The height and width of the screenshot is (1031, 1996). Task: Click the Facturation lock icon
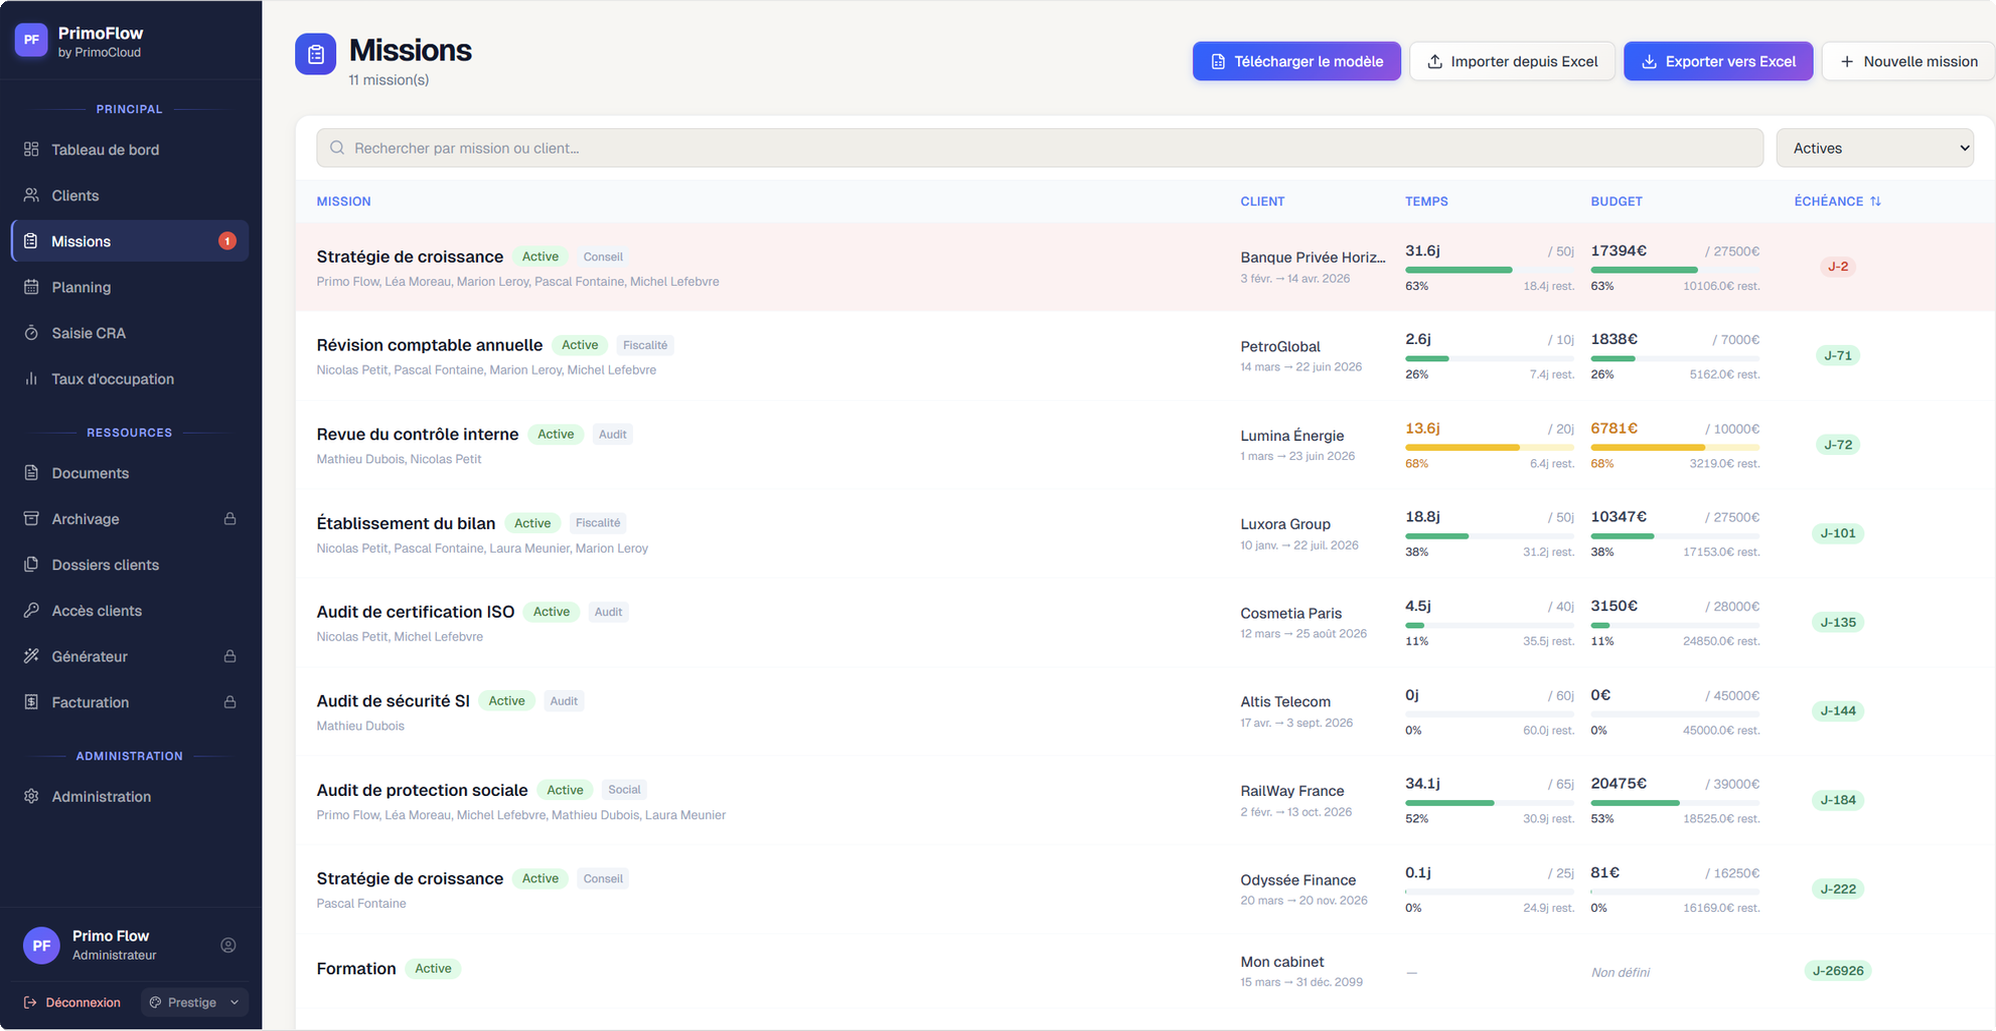pyautogui.click(x=230, y=703)
